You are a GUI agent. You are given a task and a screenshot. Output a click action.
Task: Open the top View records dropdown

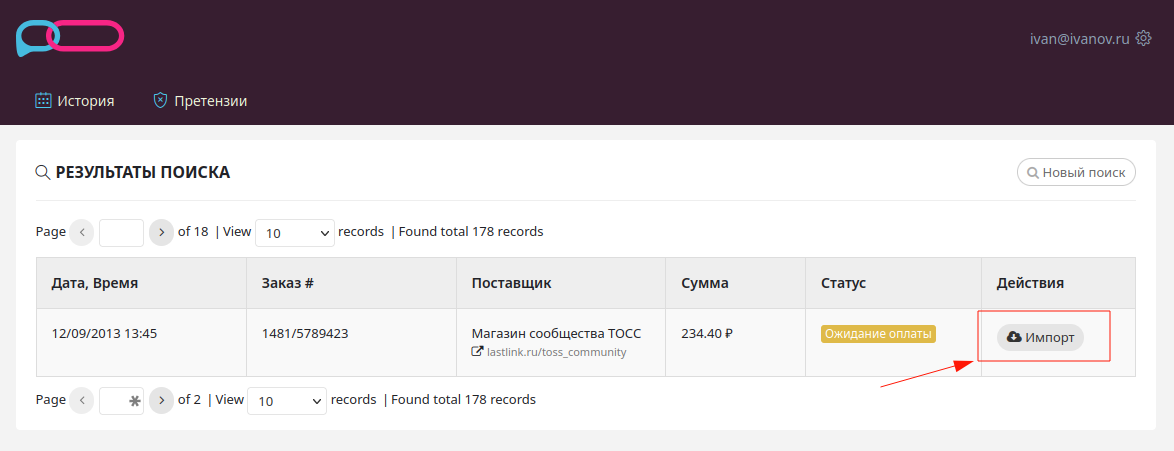tap(295, 233)
